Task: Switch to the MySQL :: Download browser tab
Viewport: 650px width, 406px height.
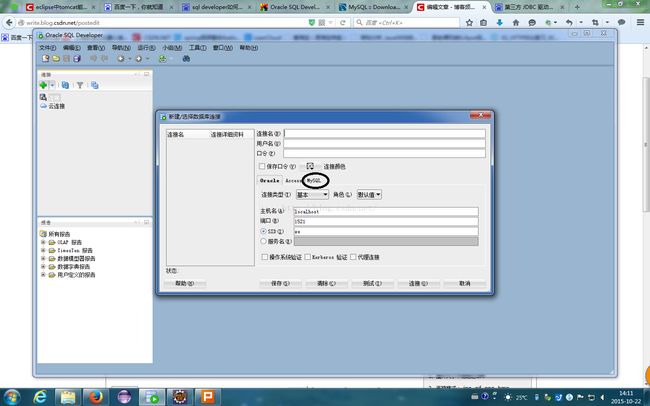Action: [374, 7]
